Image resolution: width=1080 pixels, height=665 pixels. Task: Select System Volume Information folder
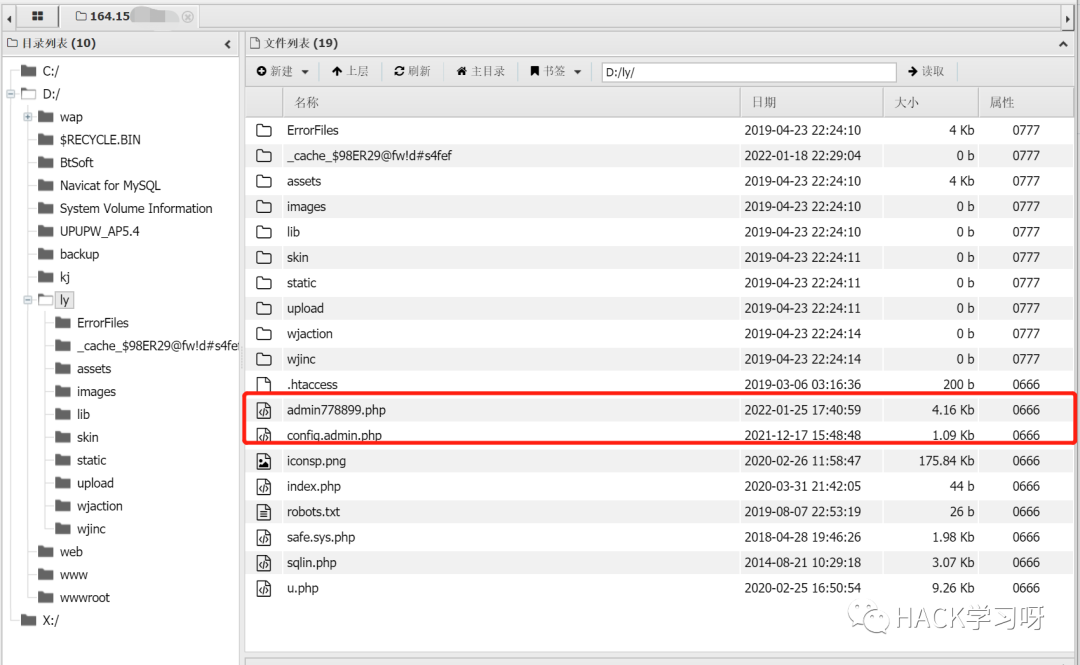click(x=136, y=208)
